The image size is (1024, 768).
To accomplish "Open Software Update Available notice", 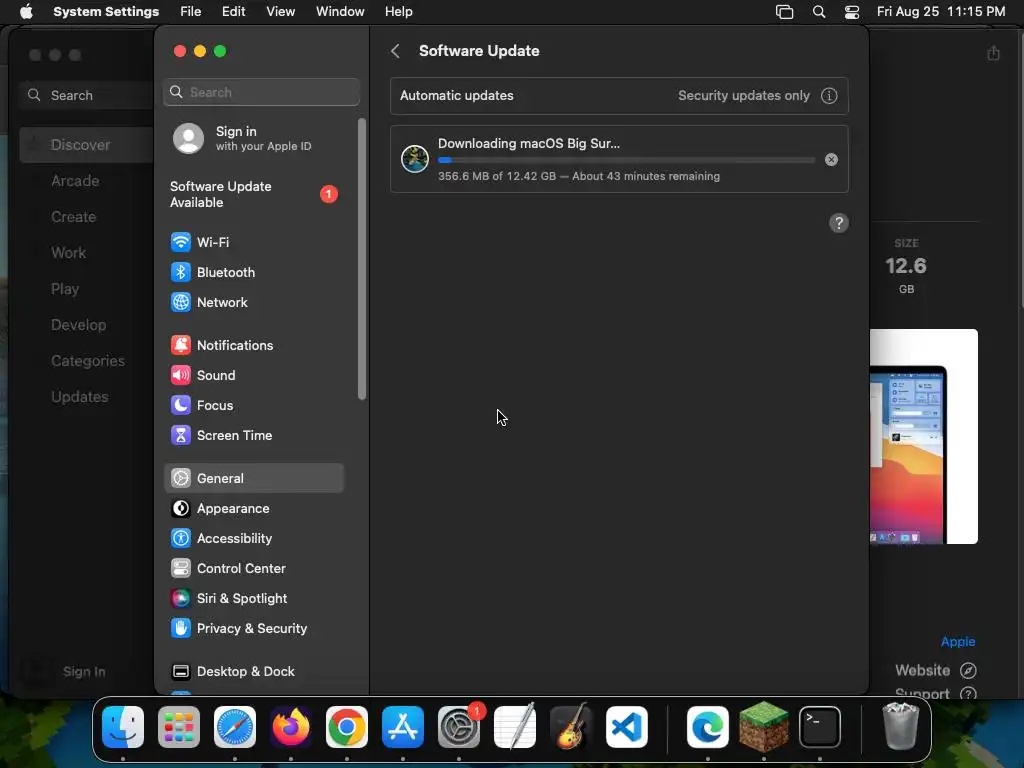I will tap(253, 195).
